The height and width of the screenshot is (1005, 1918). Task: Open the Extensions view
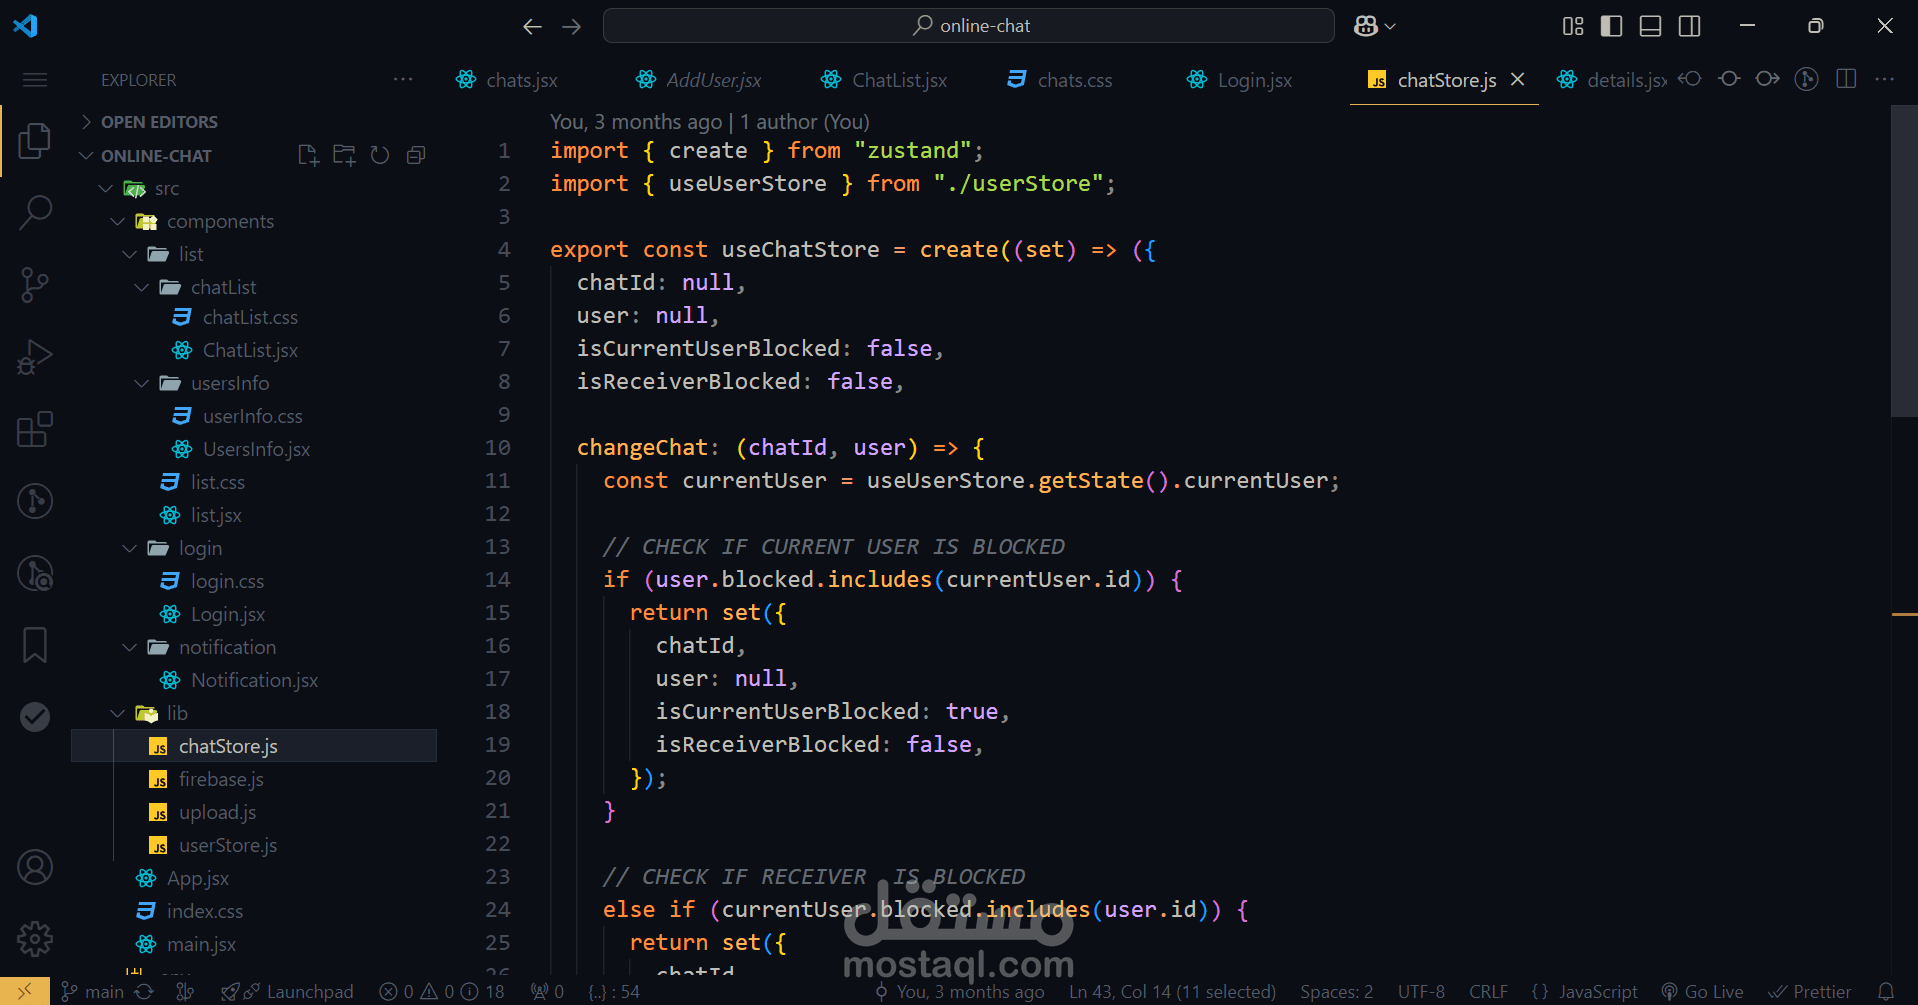coord(35,429)
